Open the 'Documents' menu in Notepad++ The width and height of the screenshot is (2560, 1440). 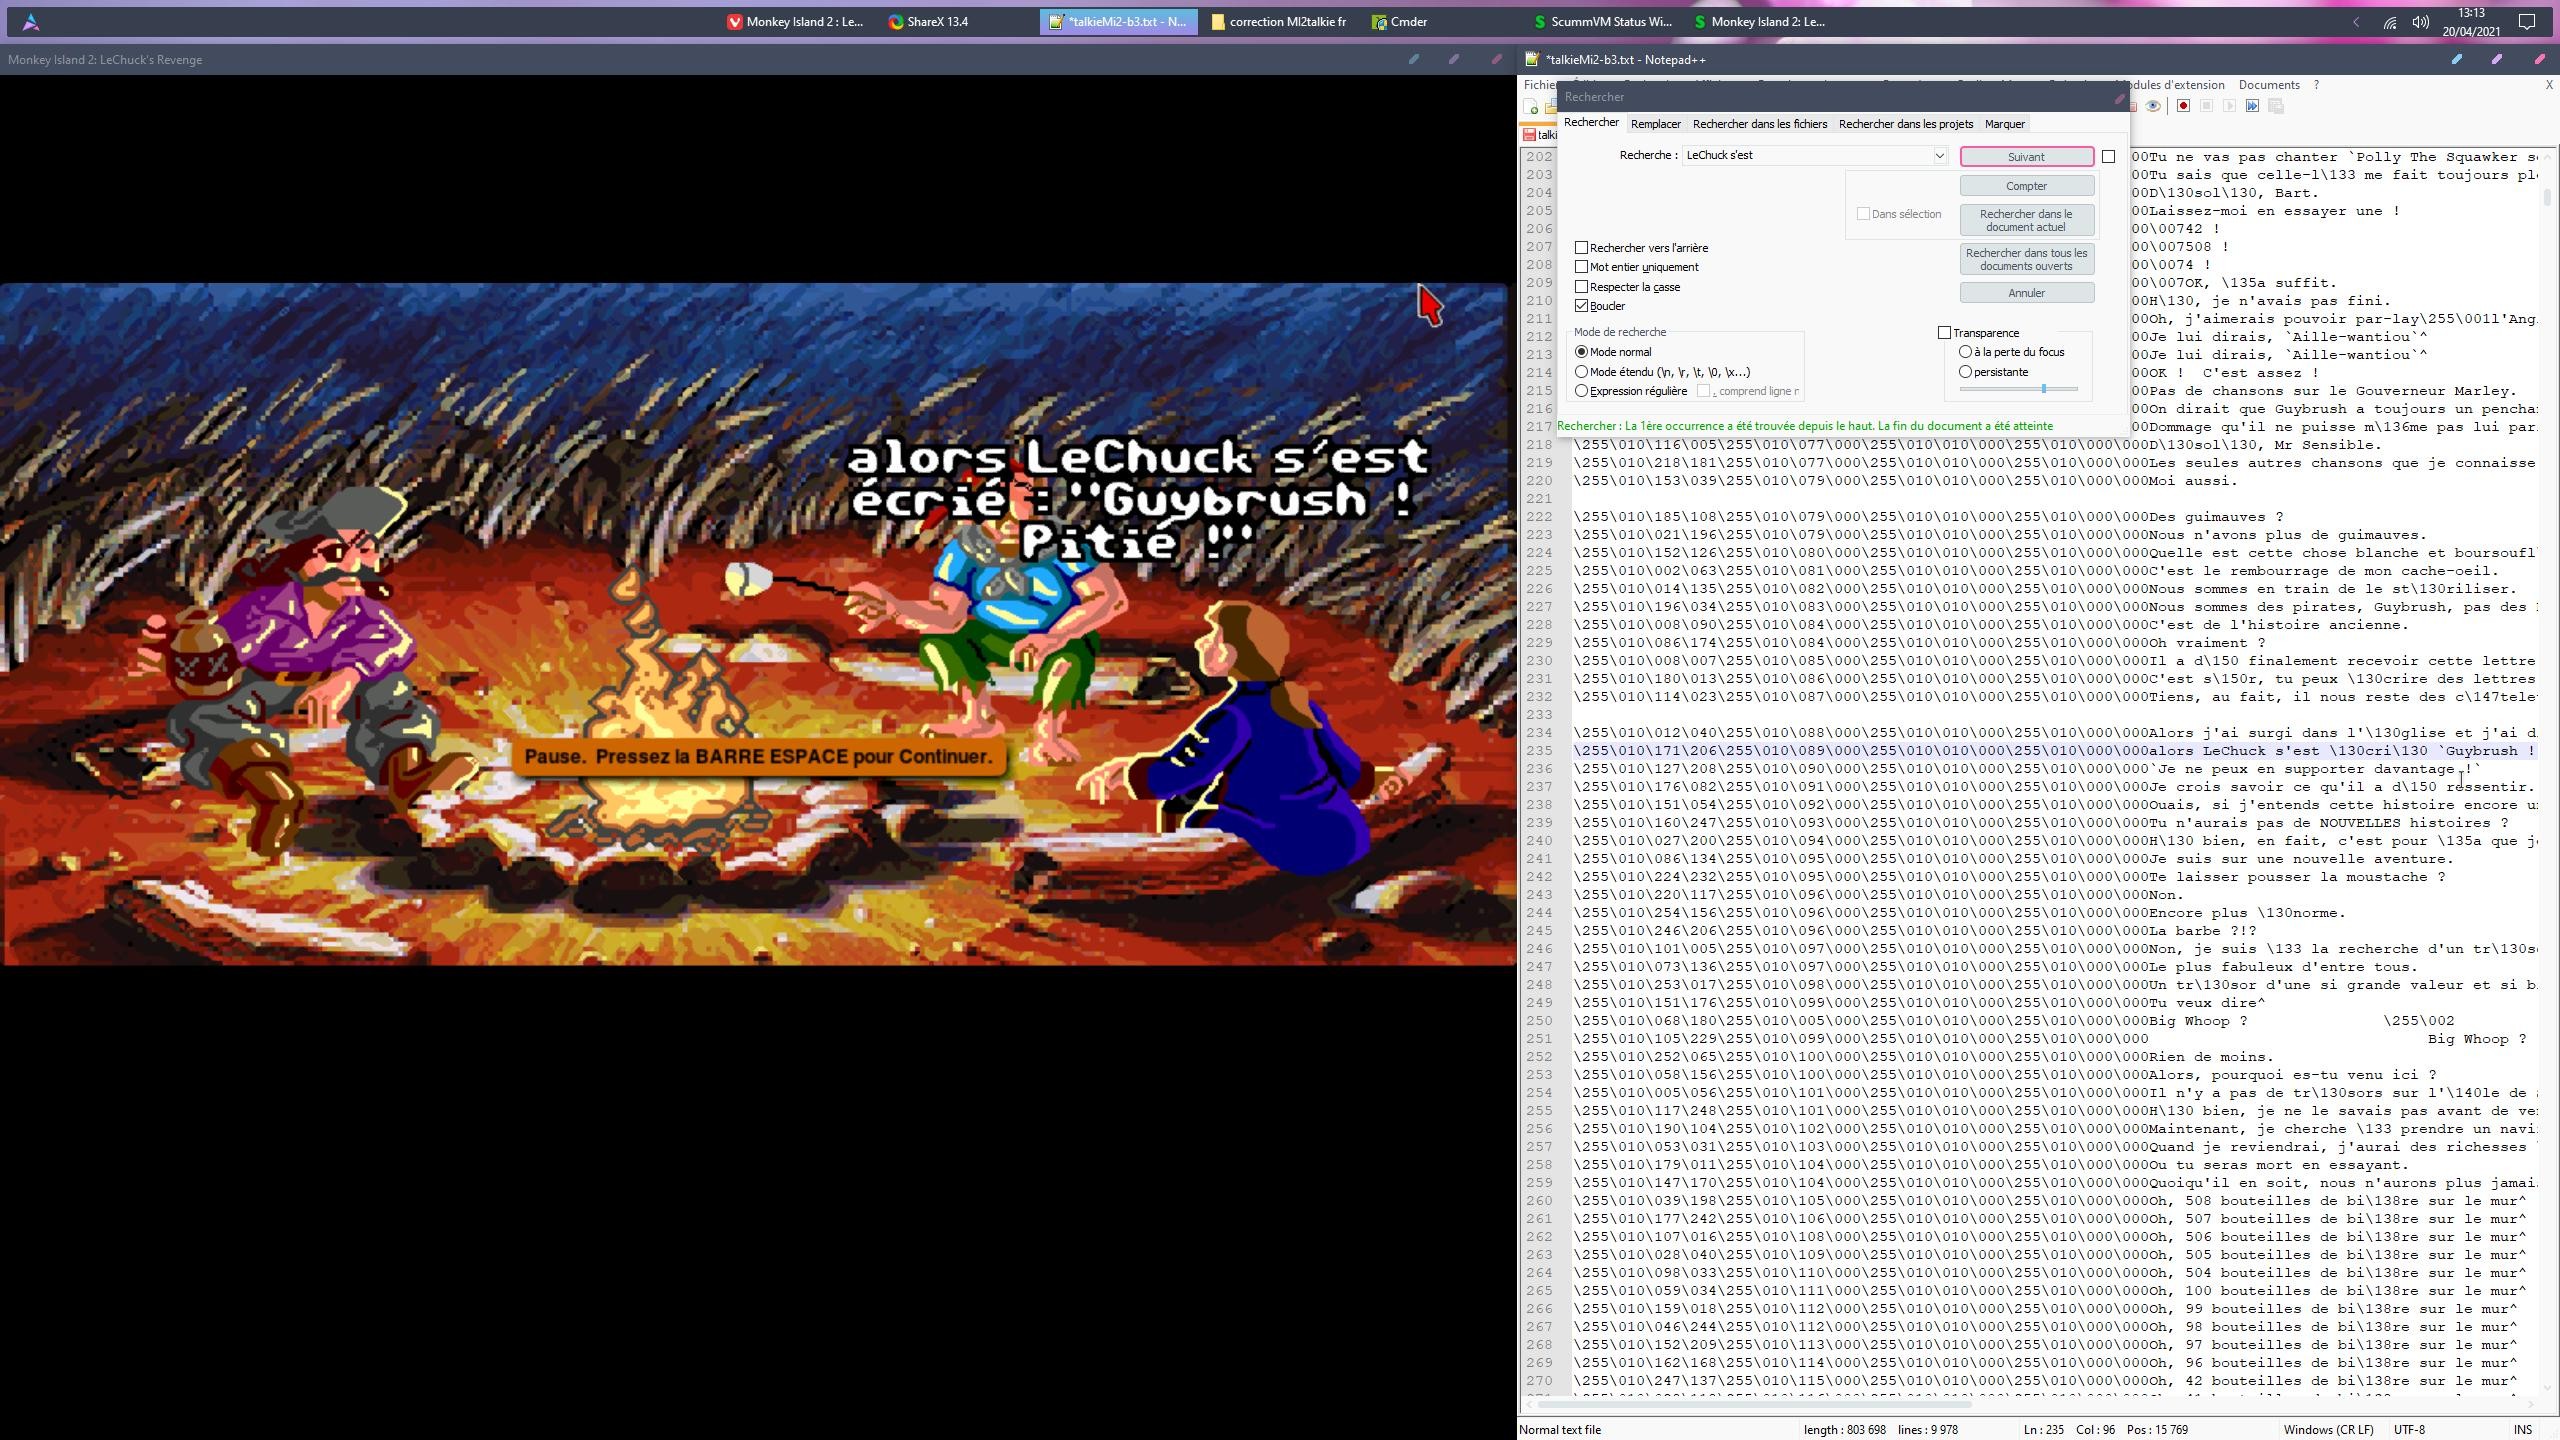pos(2269,85)
